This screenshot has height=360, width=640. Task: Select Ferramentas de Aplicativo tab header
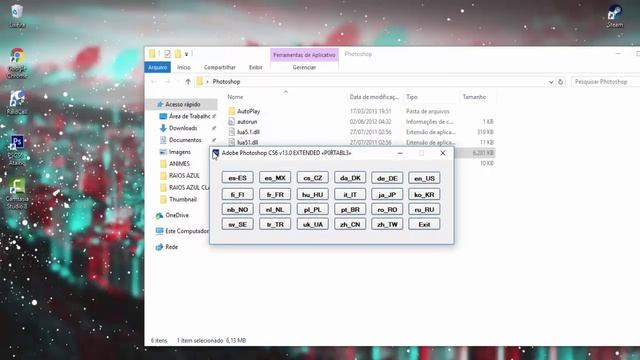pos(304,55)
